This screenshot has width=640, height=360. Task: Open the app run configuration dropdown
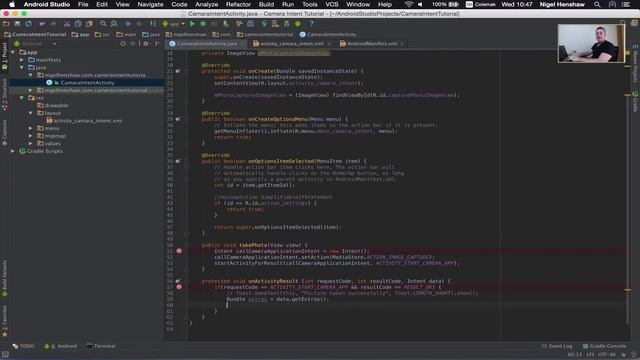[x=174, y=24]
